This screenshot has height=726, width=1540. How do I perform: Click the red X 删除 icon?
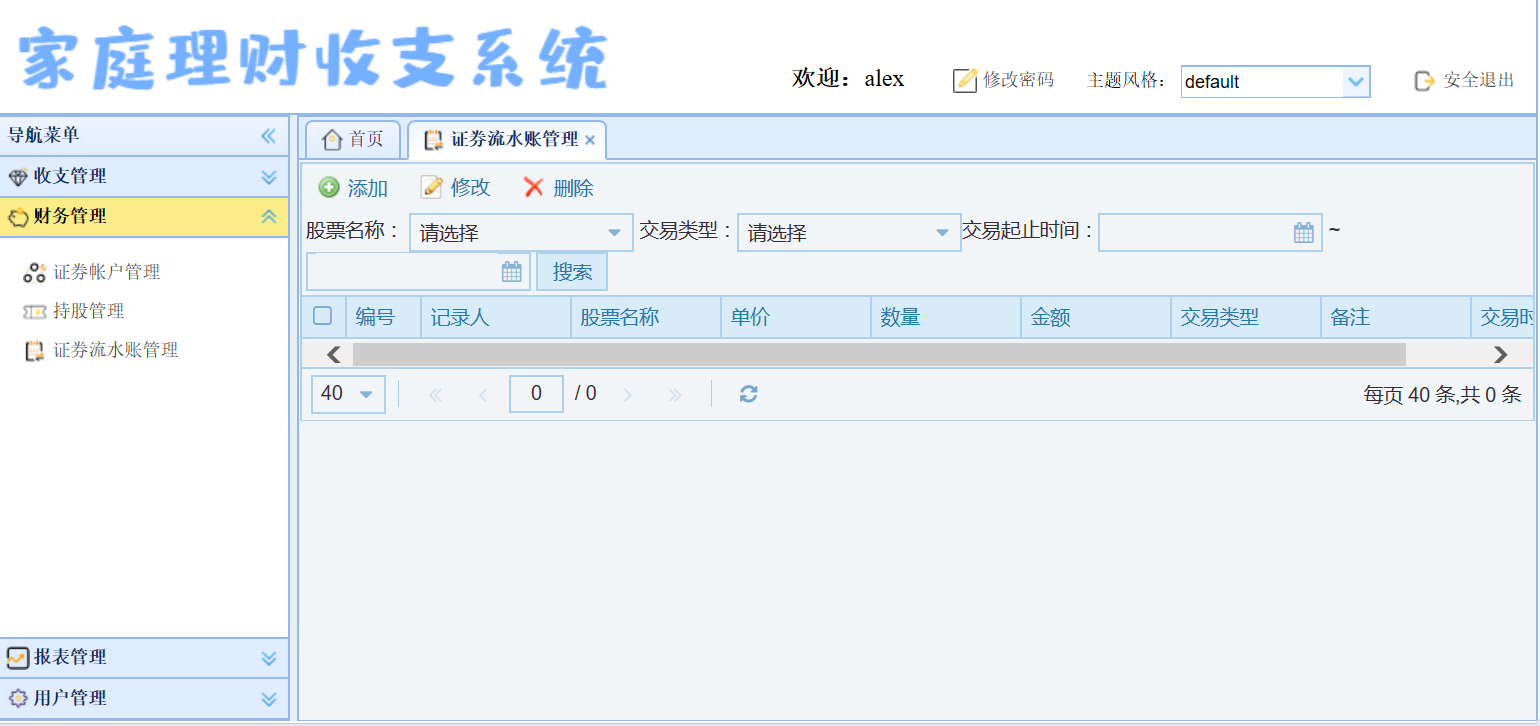pyautogui.click(x=534, y=187)
